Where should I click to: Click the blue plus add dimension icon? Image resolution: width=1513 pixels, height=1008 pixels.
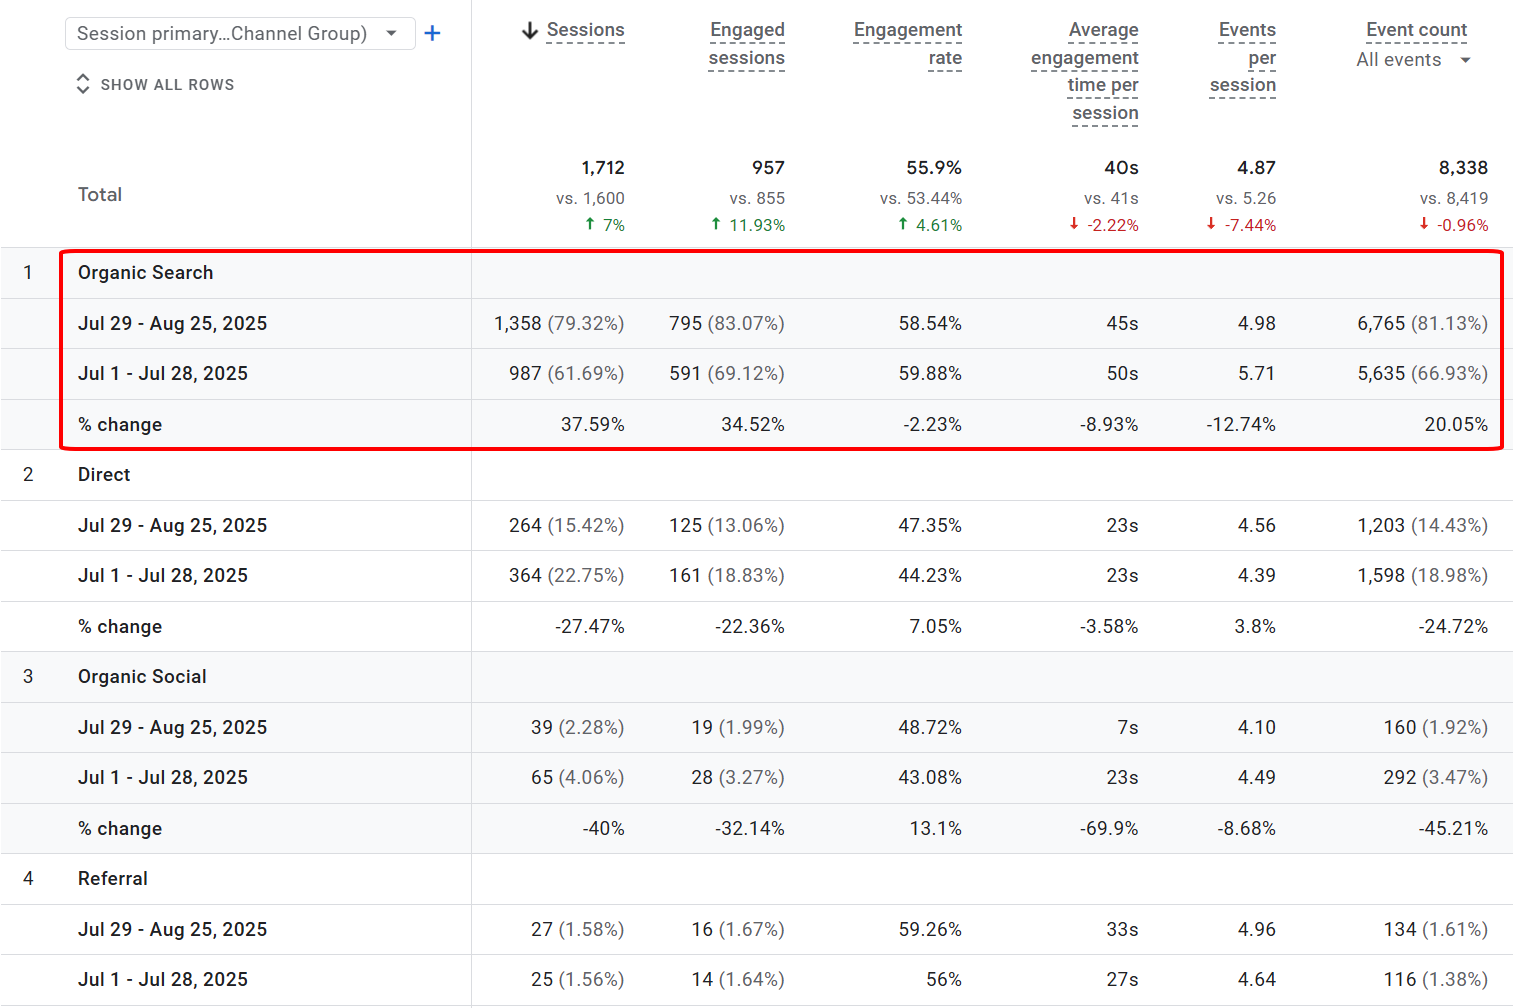click(432, 34)
